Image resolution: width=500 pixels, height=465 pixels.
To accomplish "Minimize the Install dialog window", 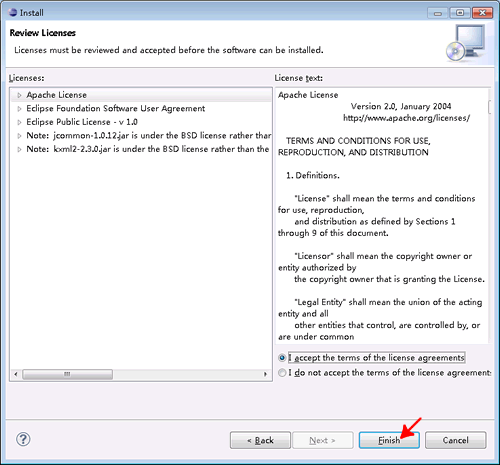I will point(438,13).
